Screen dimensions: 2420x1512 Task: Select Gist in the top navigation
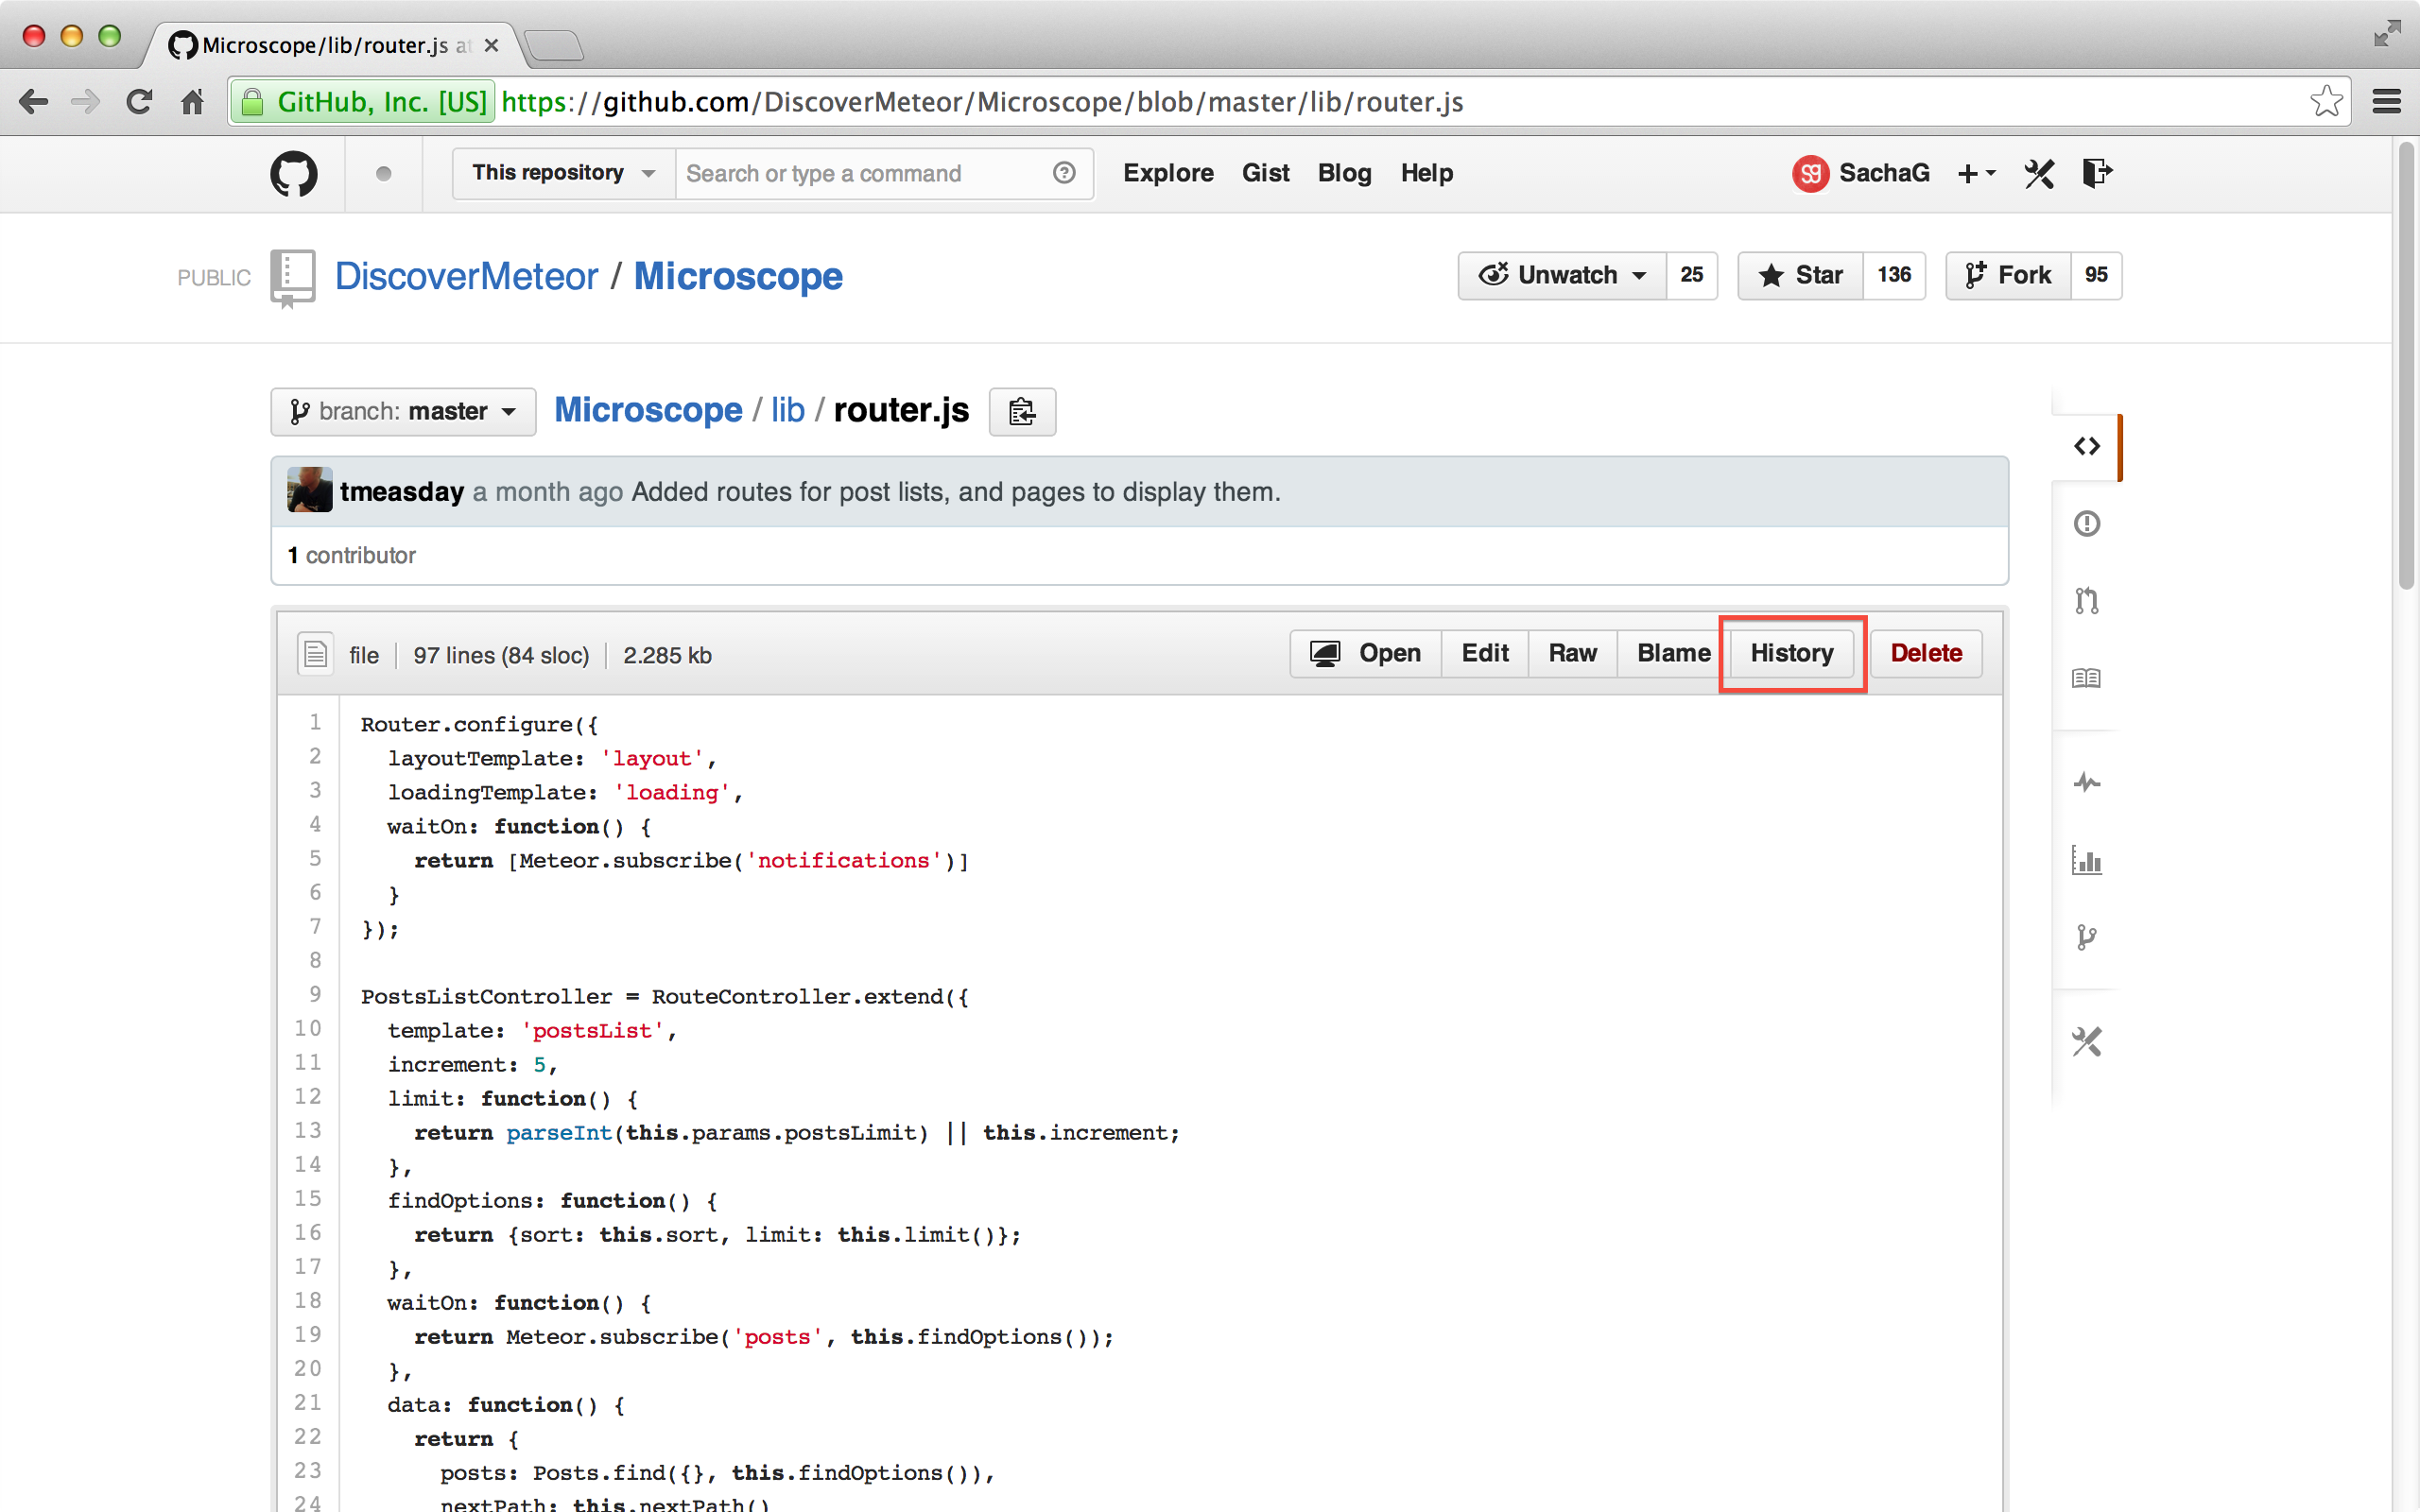[1265, 173]
